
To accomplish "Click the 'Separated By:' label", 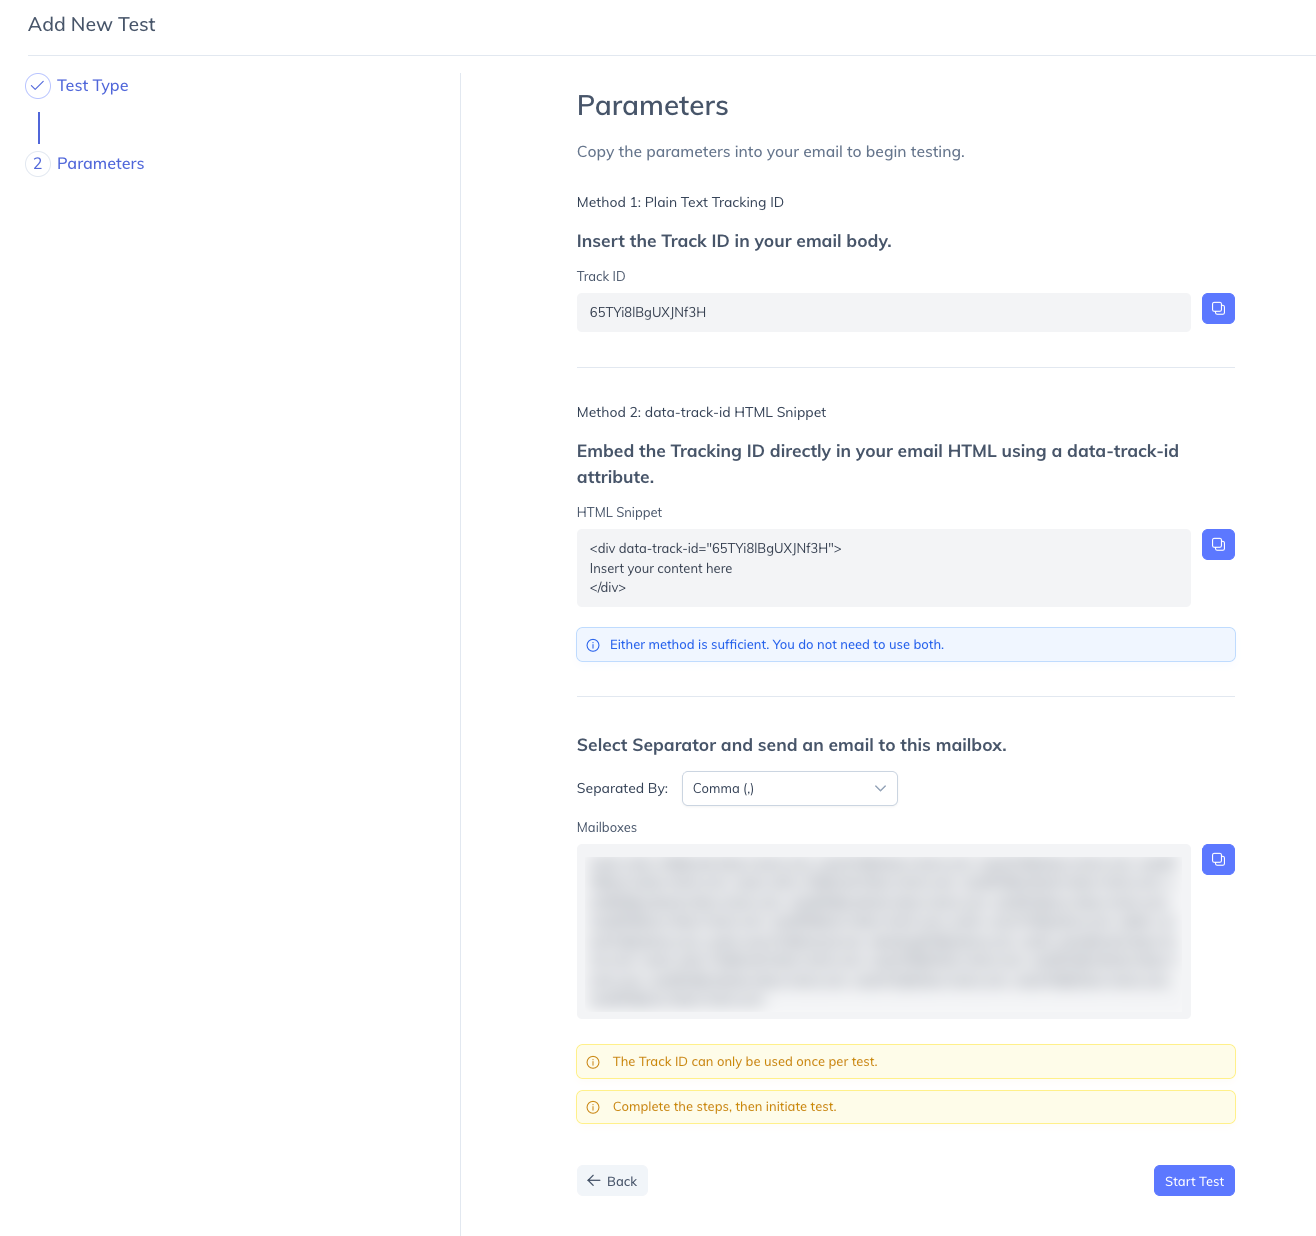I will point(622,788).
